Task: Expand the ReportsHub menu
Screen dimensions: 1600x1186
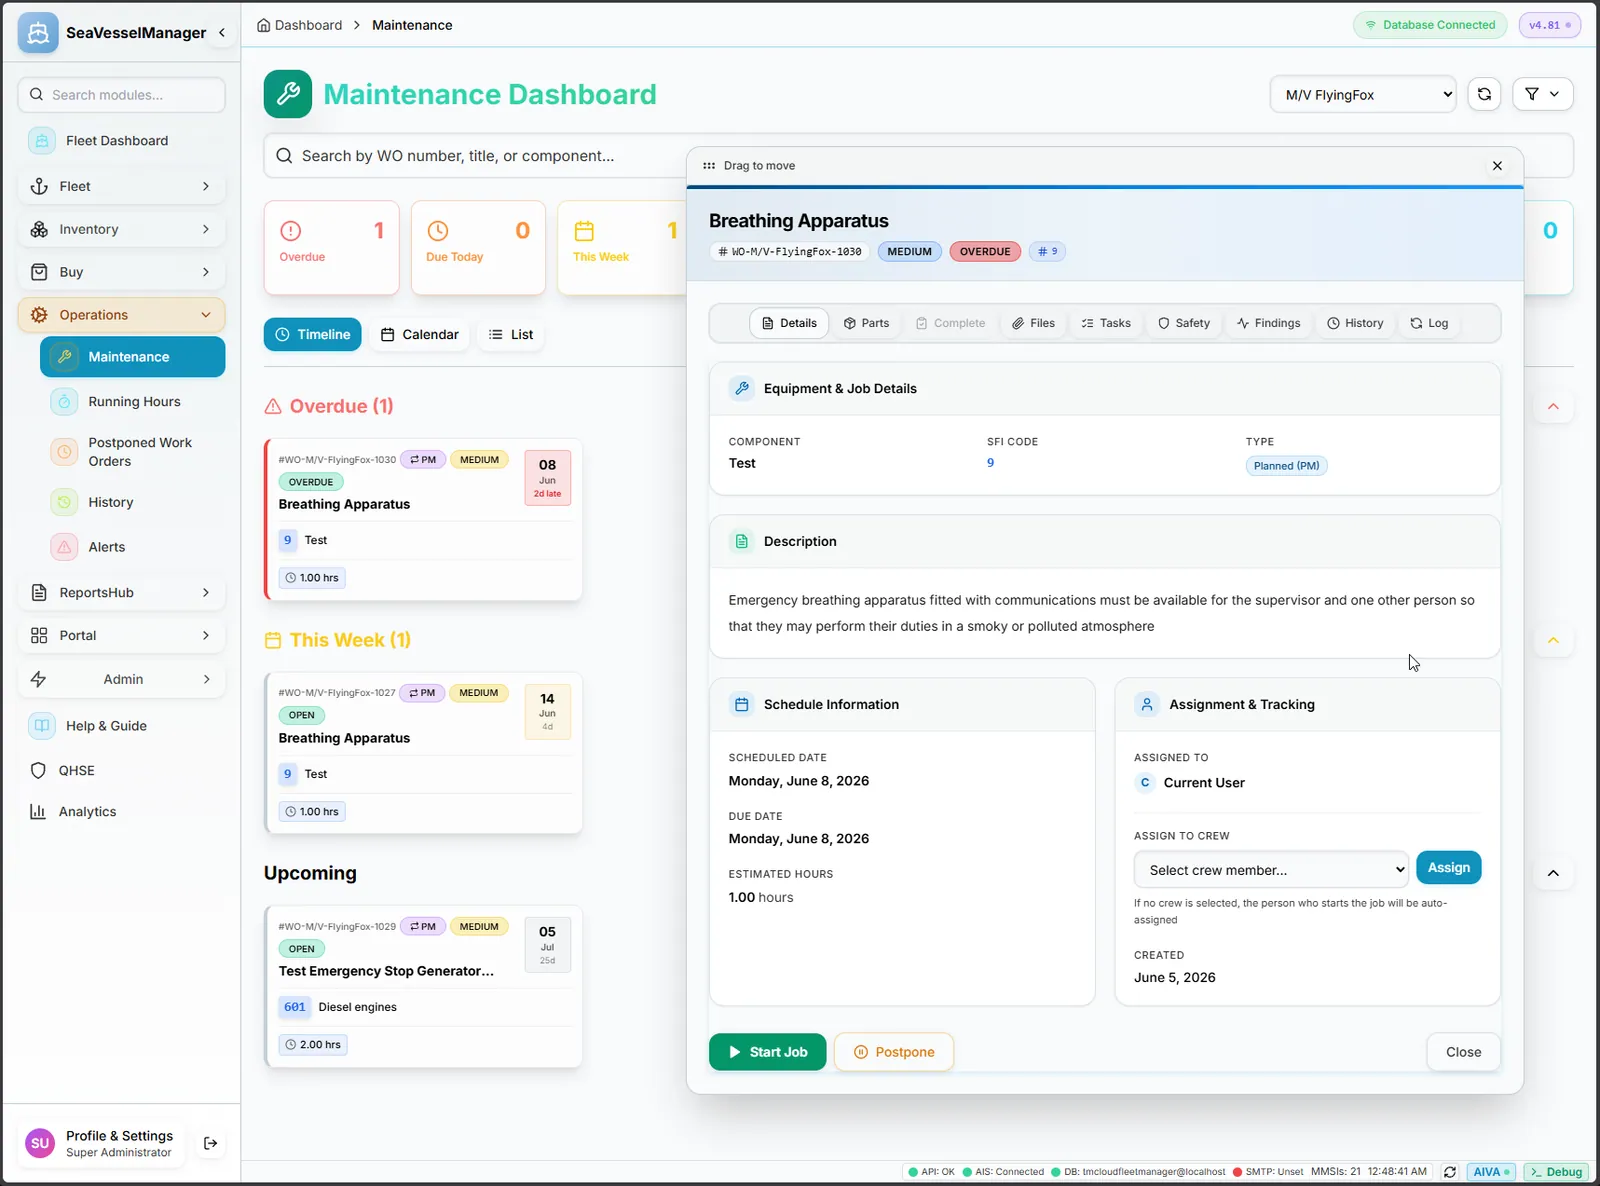Action: click(121, 593)
